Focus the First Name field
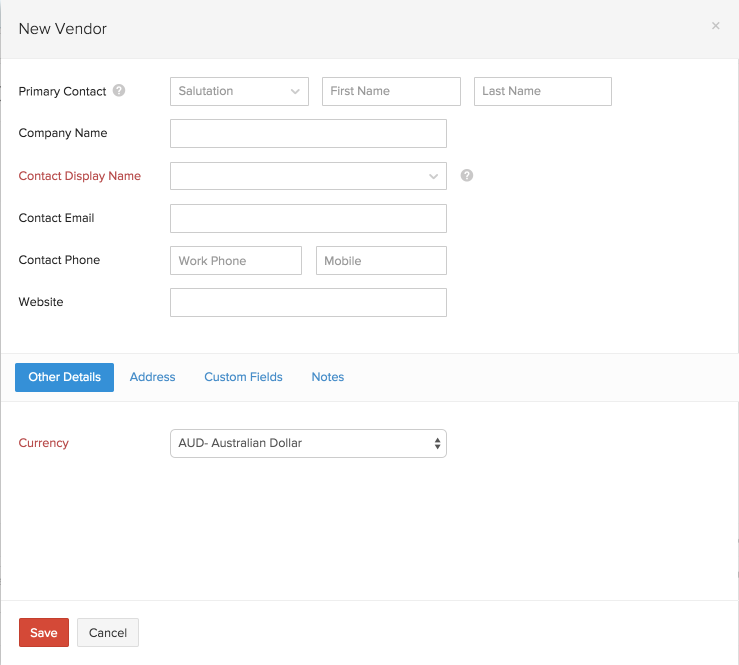Viewport: 739px width, 665px height. (391, 91)
